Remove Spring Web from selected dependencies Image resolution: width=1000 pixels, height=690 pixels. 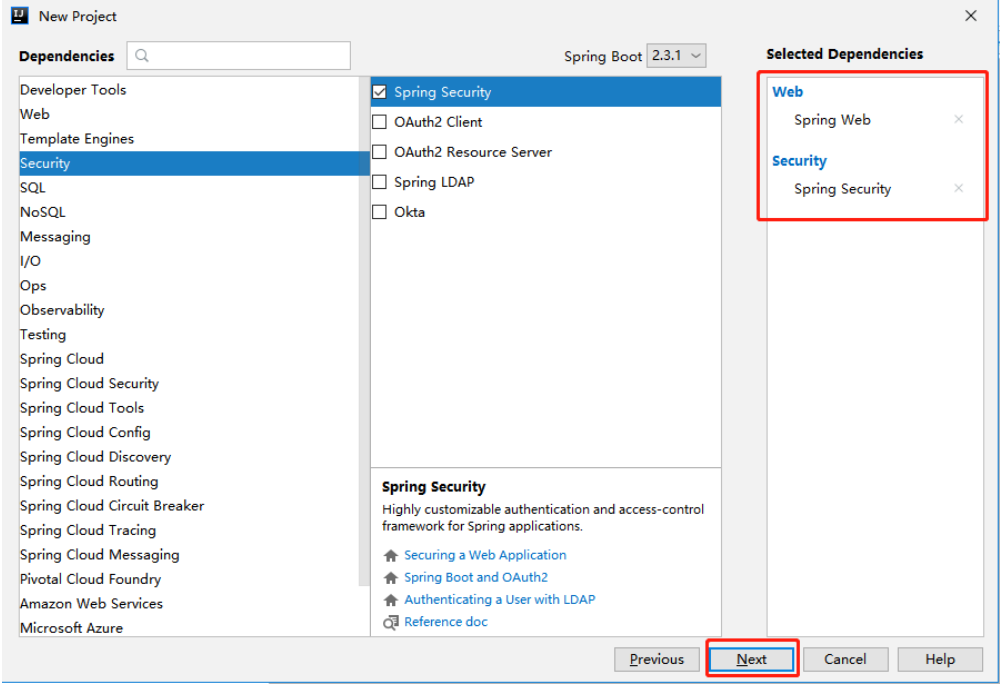click(x=958, y=119)
